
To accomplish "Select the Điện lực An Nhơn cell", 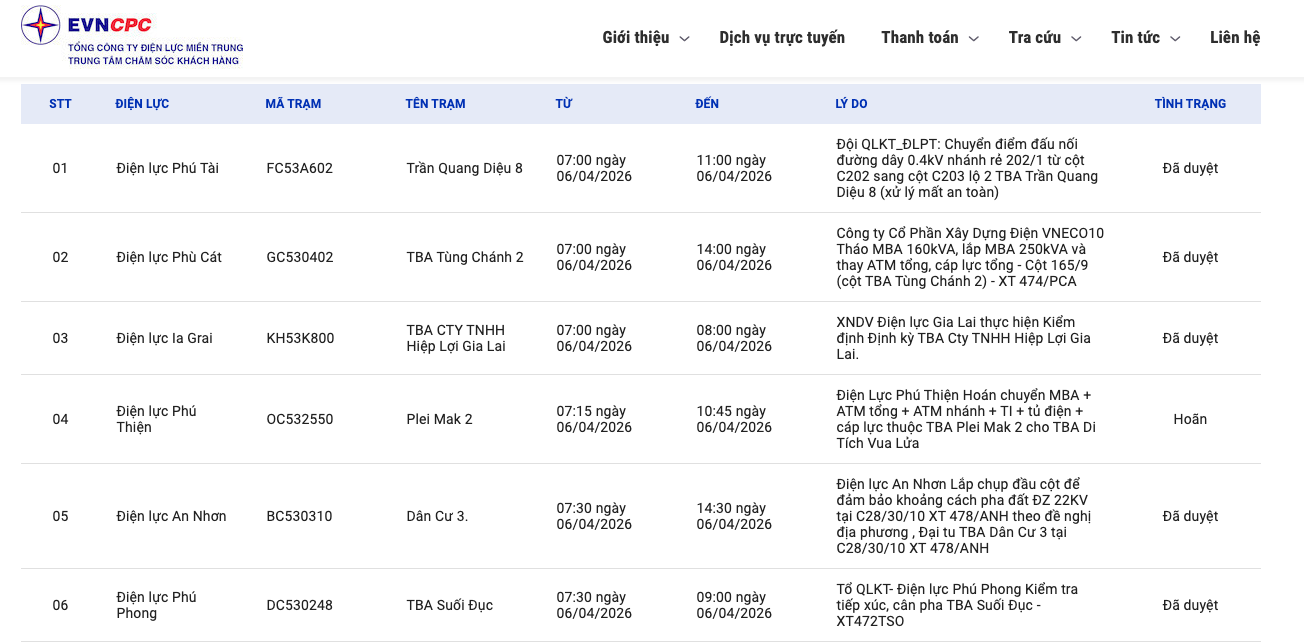I will coord(171,516).
